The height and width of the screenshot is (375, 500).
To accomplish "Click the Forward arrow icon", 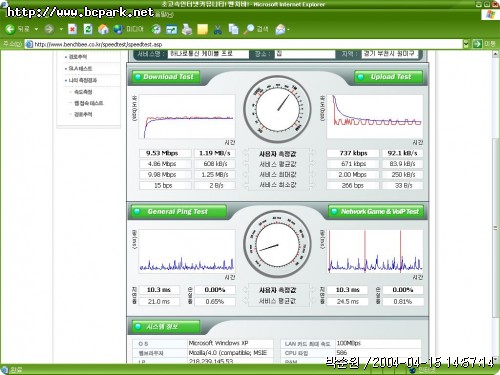I will pyautogui.click(x=49, y=29).
